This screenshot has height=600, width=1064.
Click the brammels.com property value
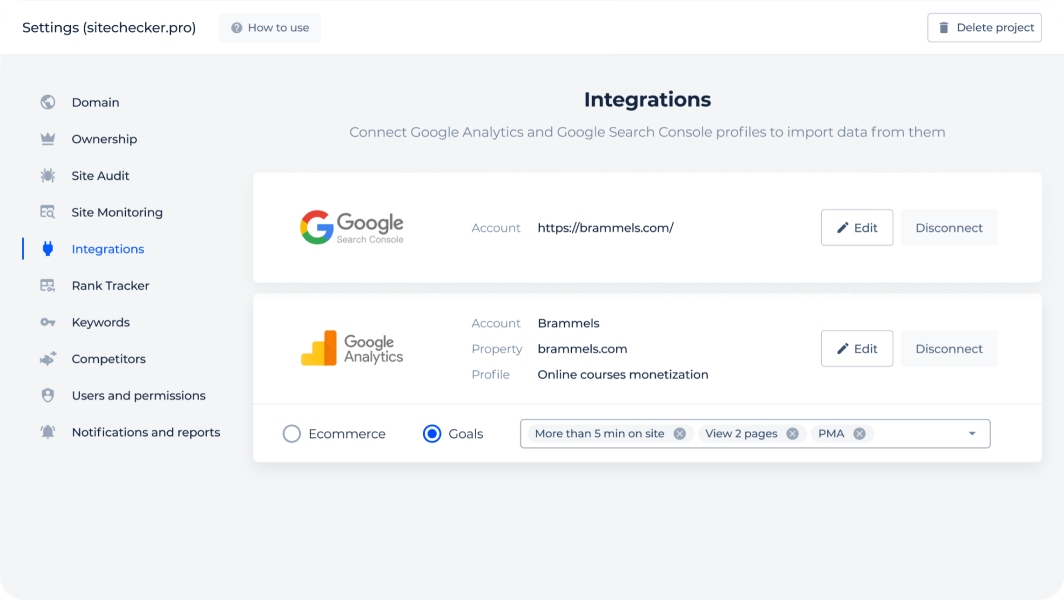pos(582,349)
